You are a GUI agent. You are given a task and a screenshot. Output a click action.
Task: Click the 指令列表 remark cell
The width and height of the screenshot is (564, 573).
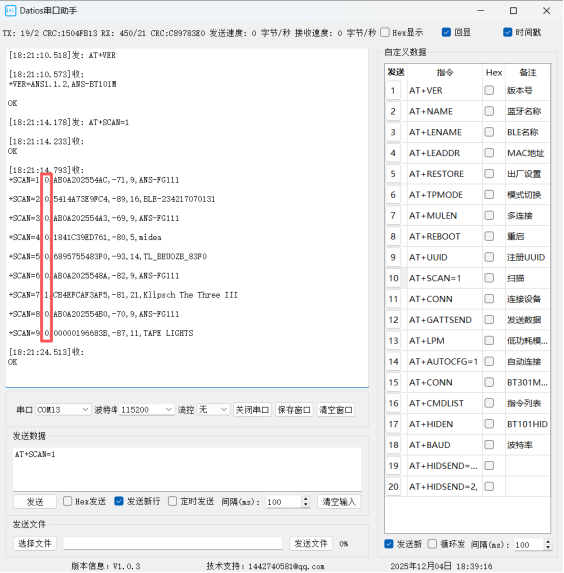(527, 403)
